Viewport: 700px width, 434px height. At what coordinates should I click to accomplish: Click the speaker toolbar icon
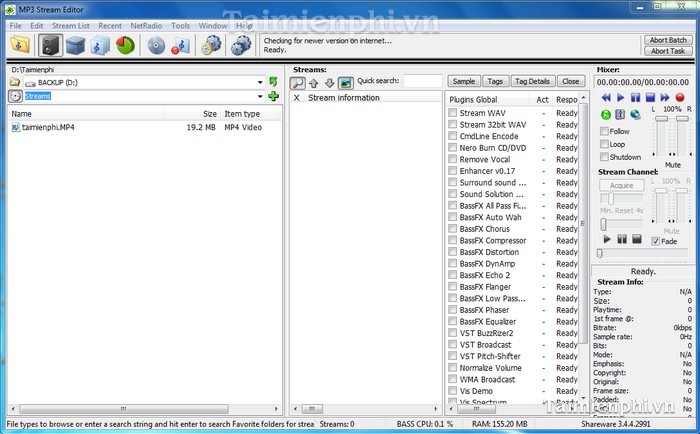[x=50, y=45]
